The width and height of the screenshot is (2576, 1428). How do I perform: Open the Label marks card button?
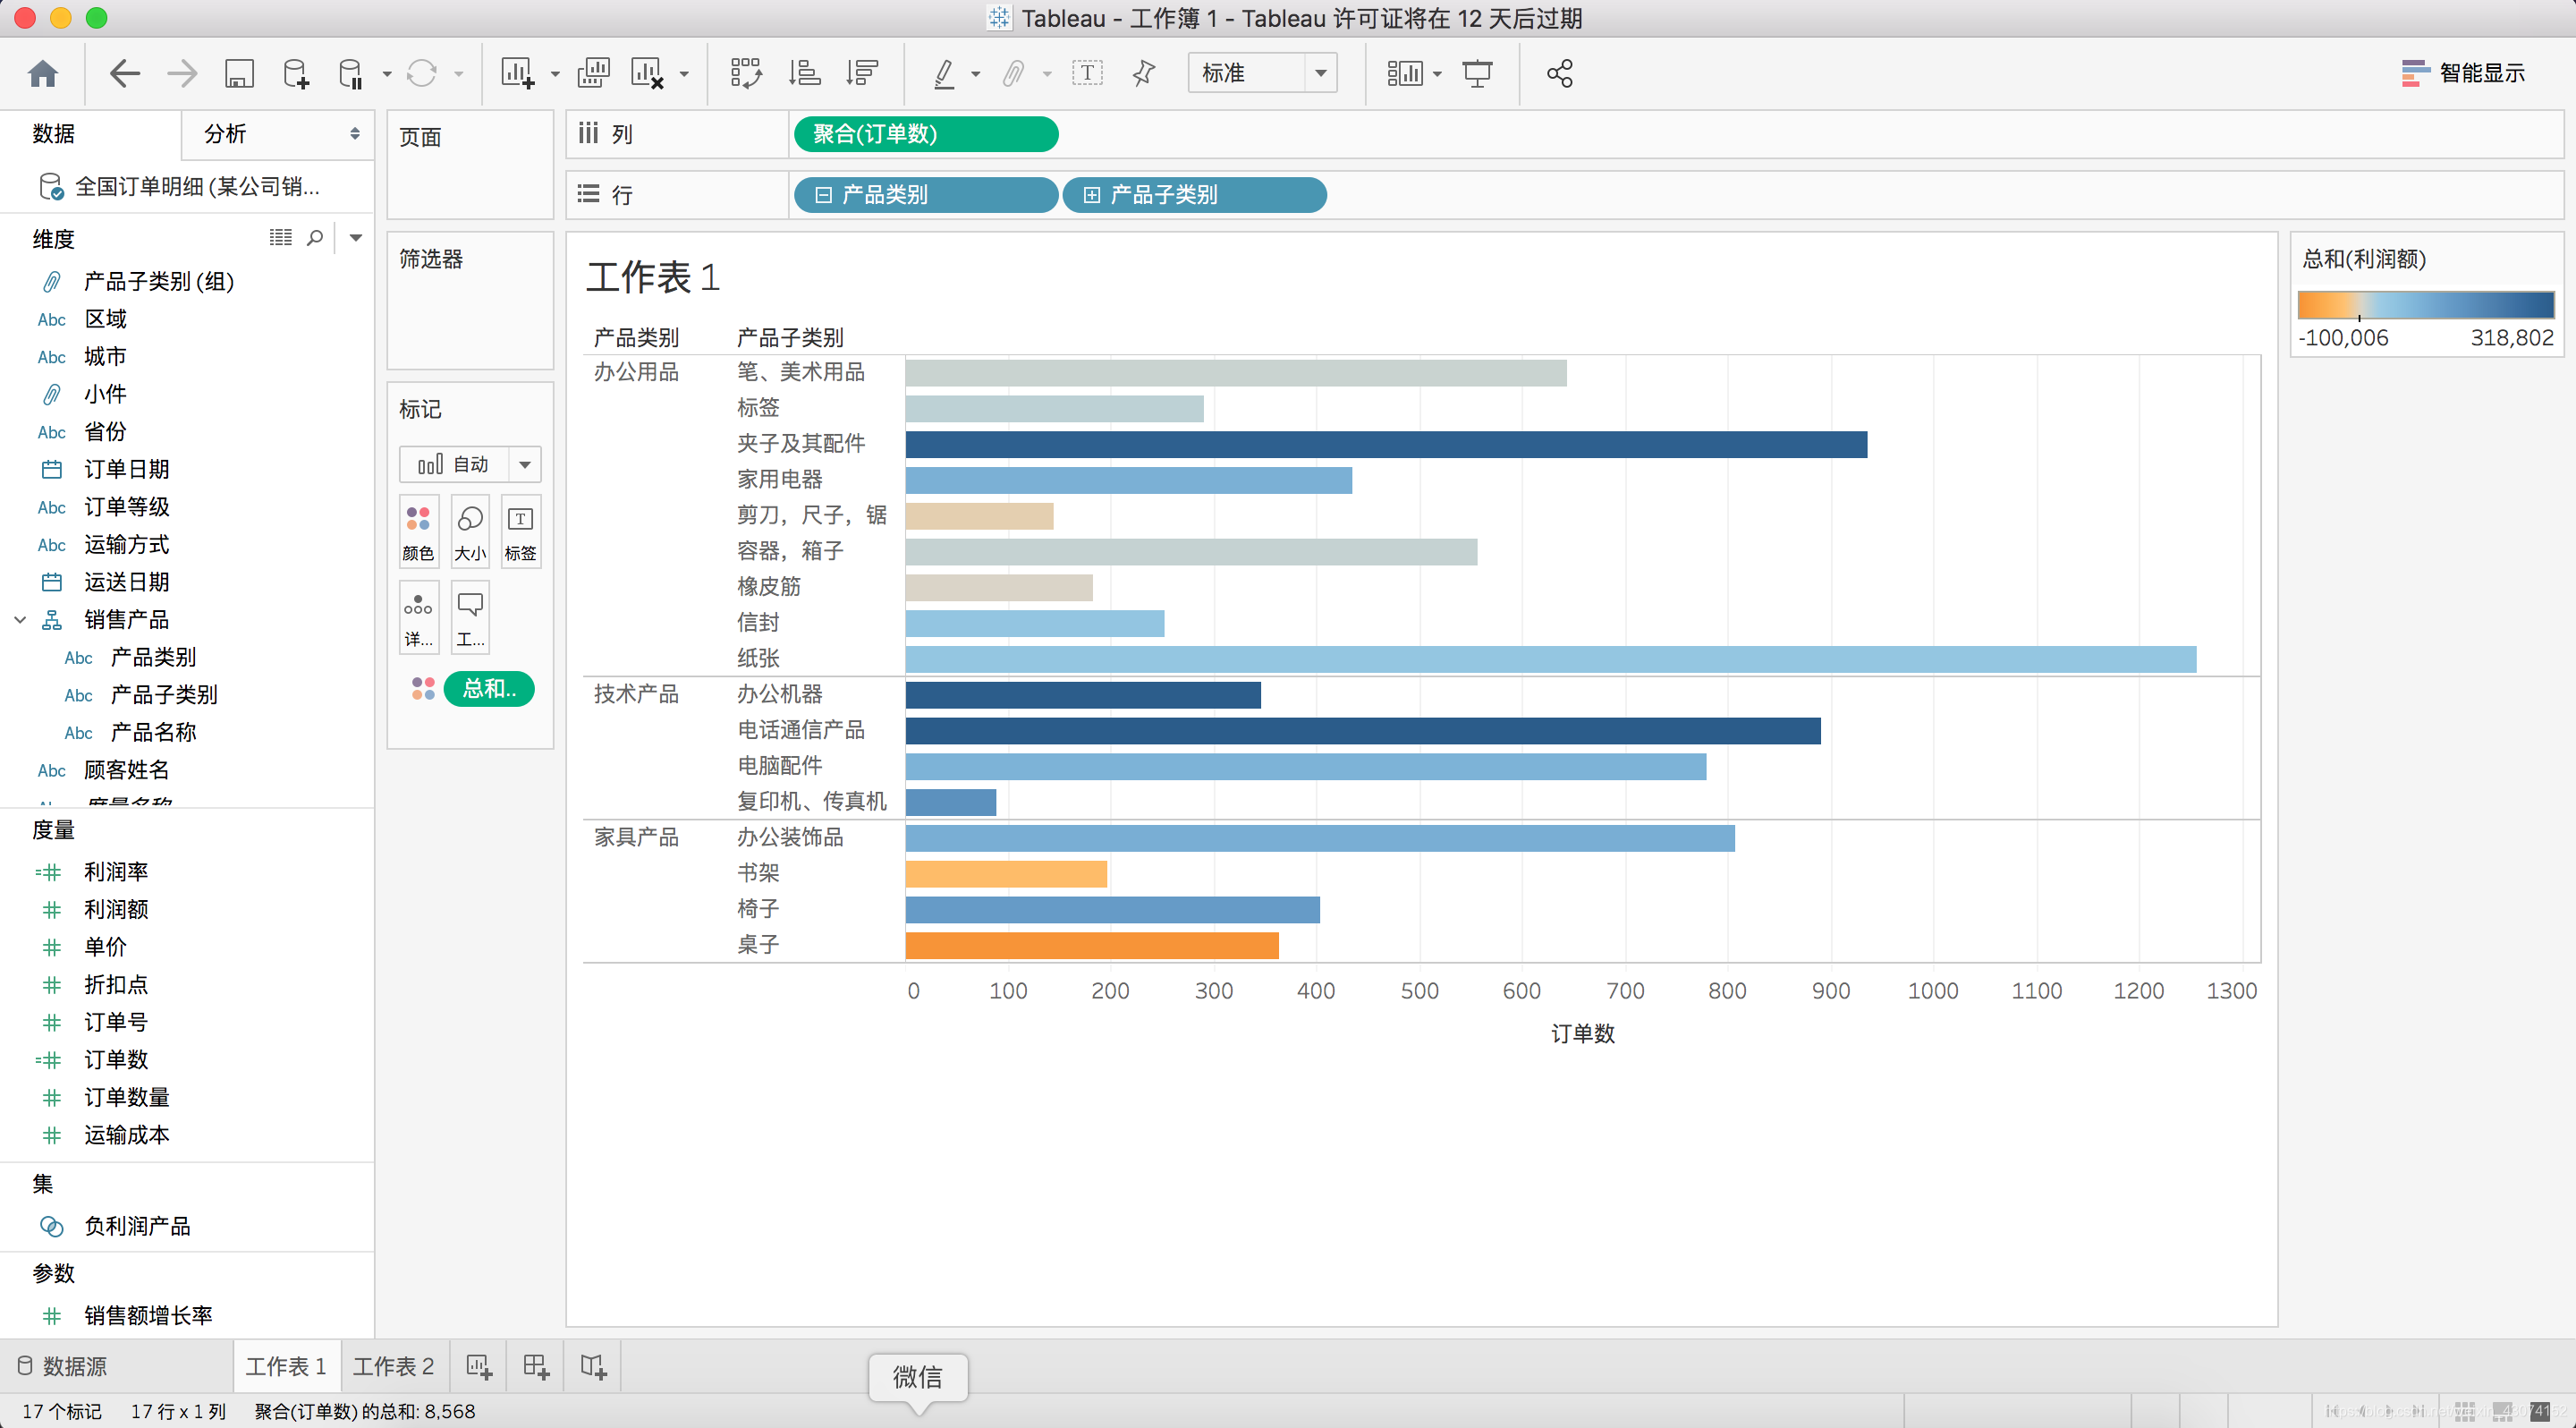click(x=520, y=532)
